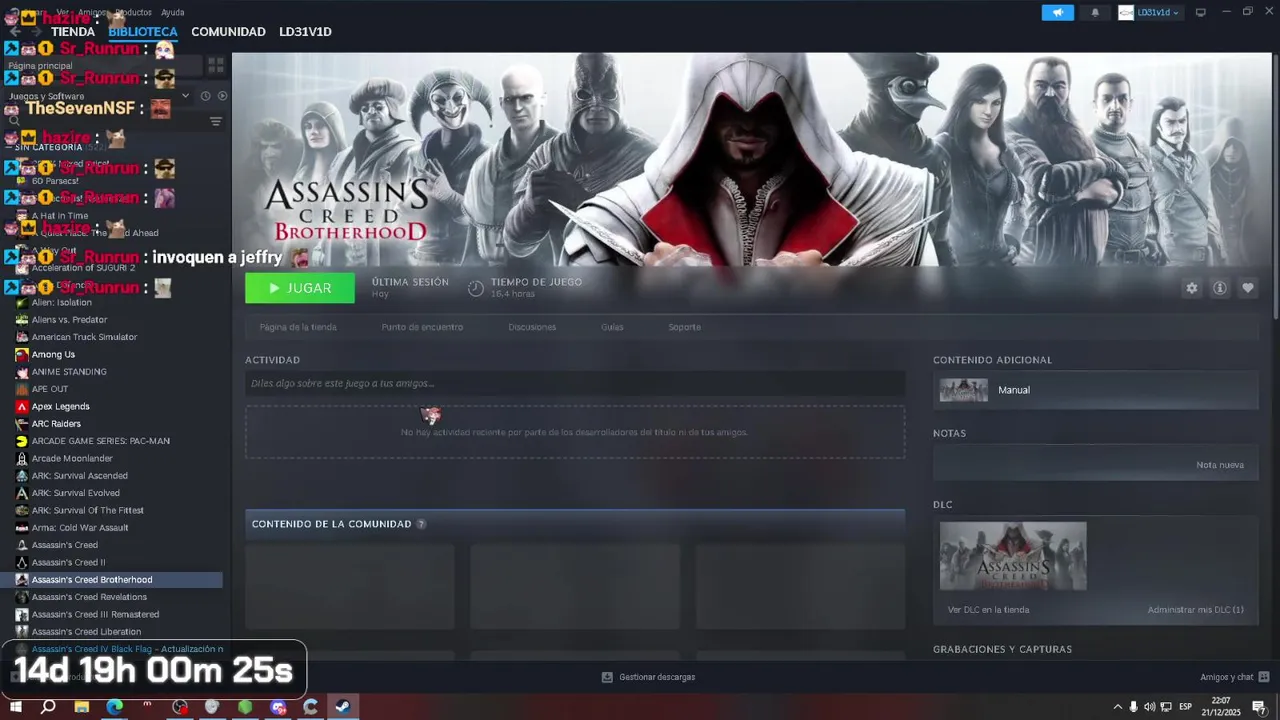Select ANIME STANDING in library
The width and height of the screenshot is (1280, 720).
tap(69, 371)
